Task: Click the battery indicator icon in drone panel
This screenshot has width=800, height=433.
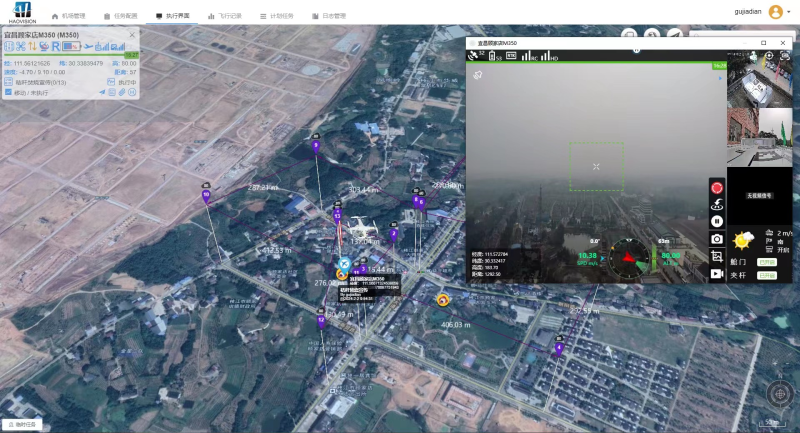Action: click(72, 47)
